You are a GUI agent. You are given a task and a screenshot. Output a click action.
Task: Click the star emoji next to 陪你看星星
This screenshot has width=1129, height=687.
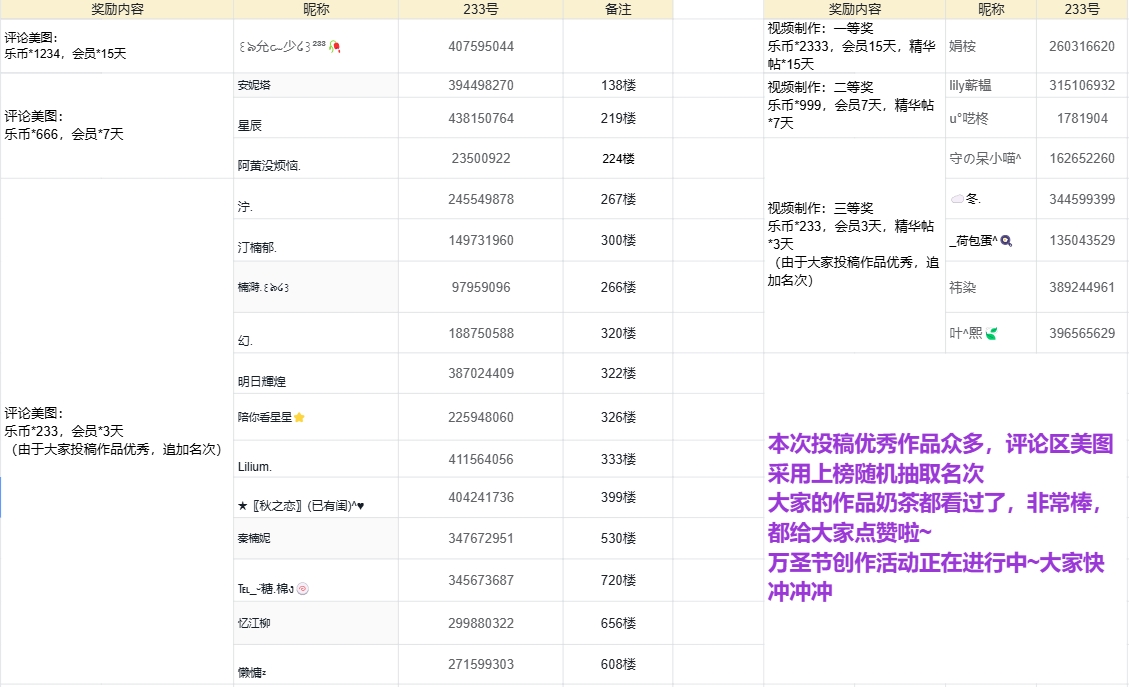point(300,417)
